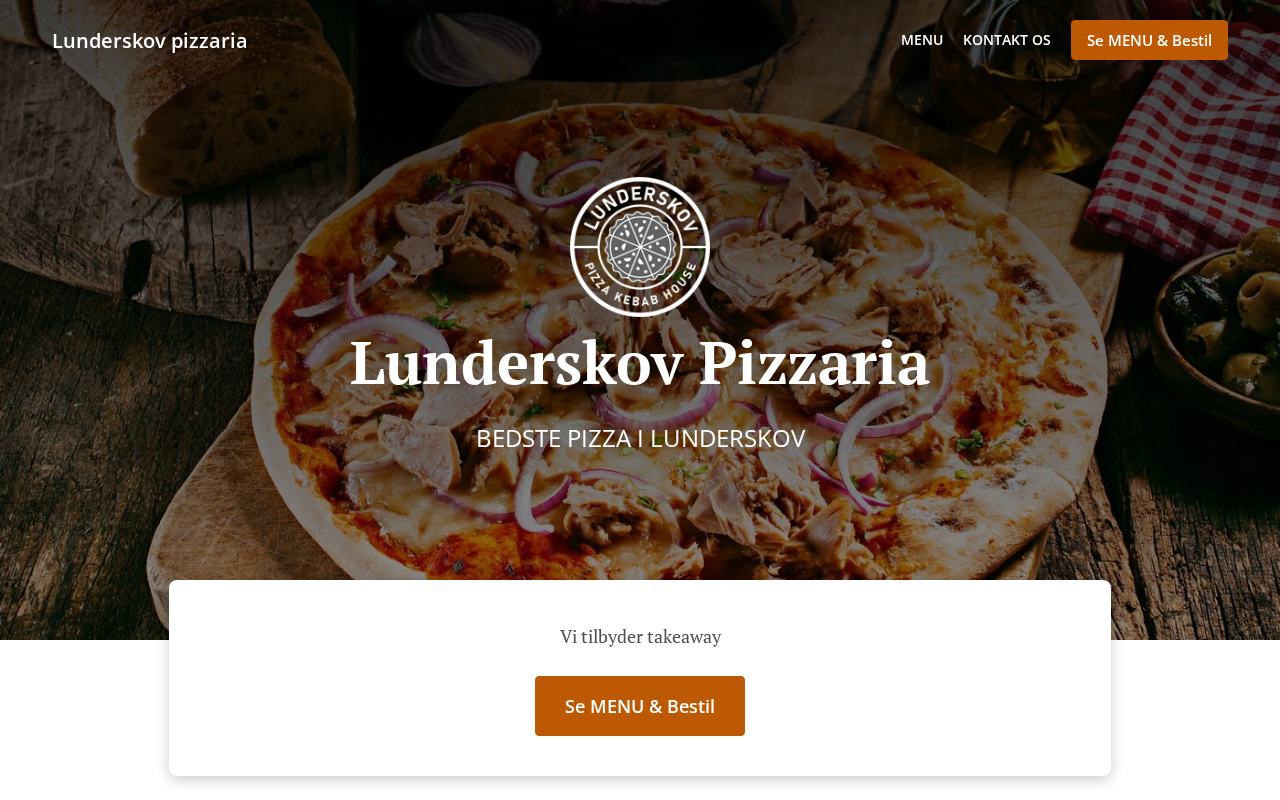The height and width of the screenshot is (800, 1280).
Task: Click Se MENU & Bestil button in takeaway card
Action: 640,706
